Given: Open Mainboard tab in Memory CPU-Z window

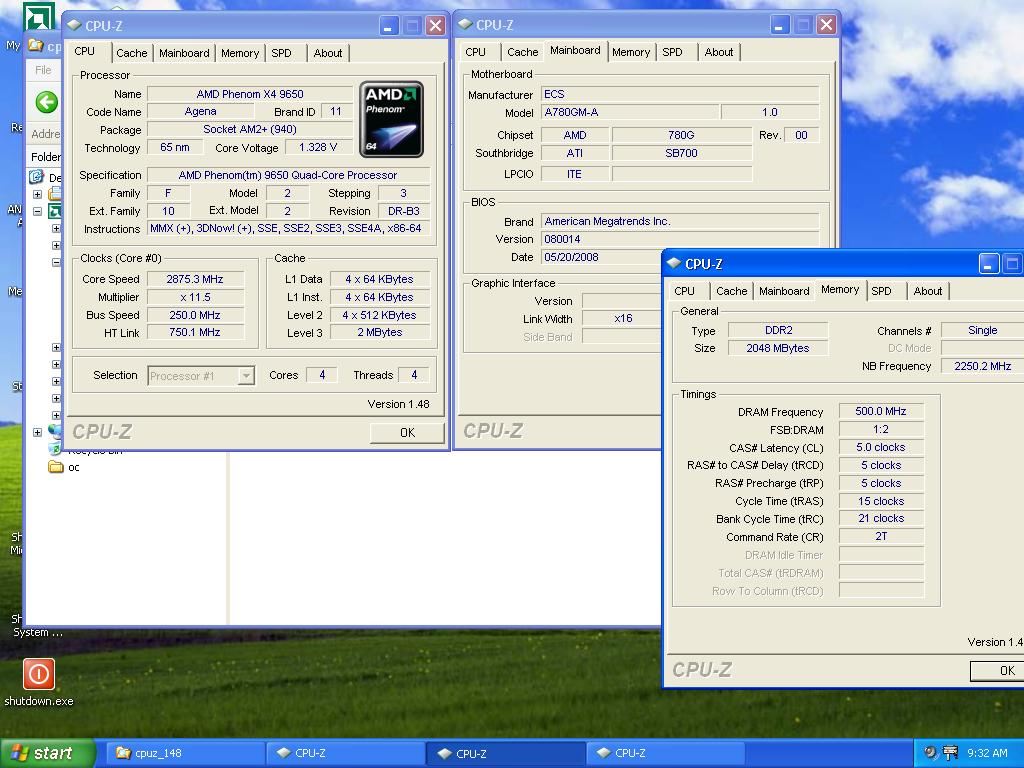Looking at the screenshot, I should tap(784, 291).
